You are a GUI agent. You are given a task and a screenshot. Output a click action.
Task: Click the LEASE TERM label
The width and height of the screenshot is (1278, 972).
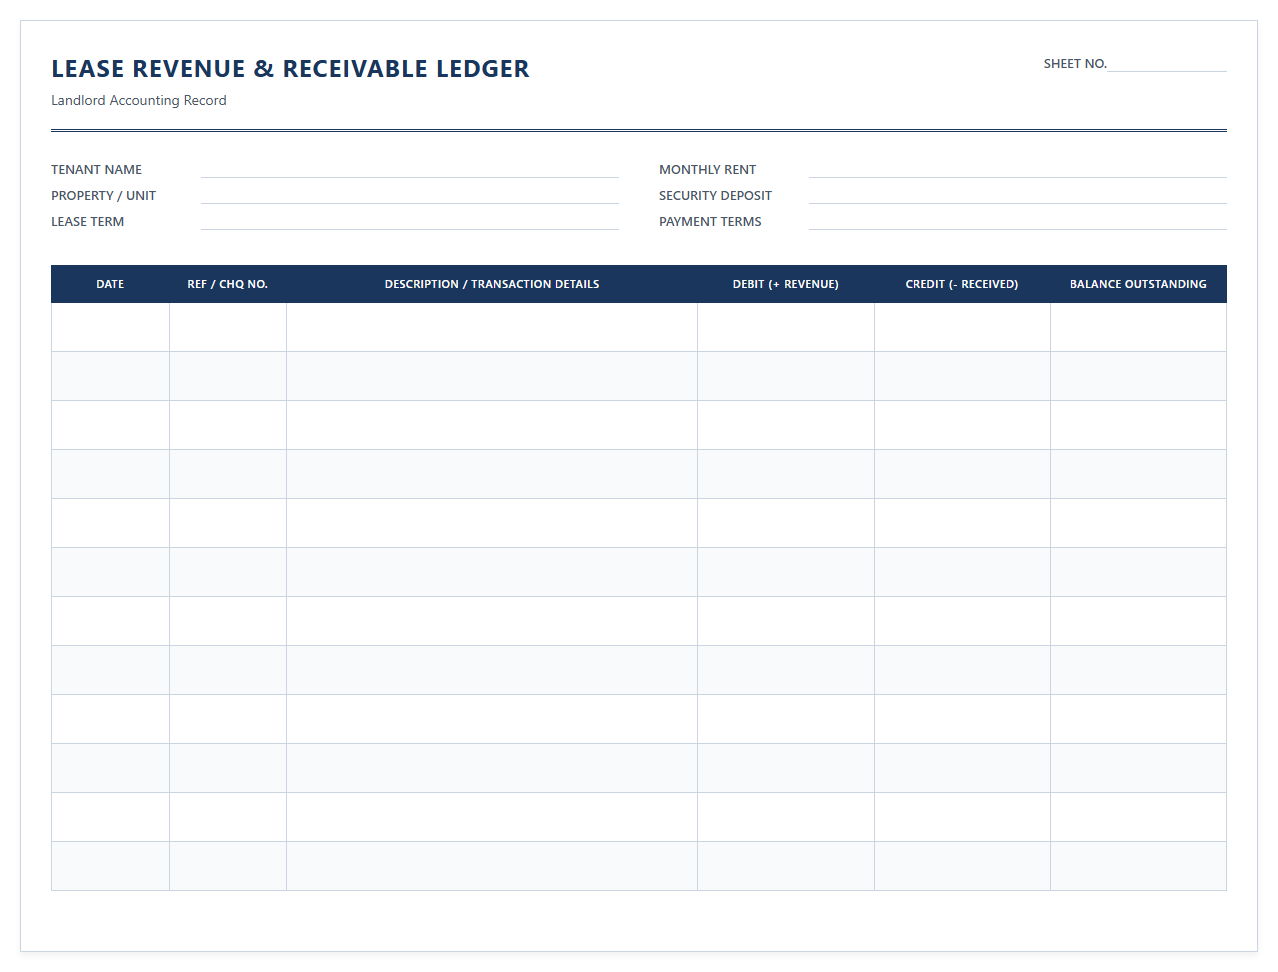tap(87, 221)
